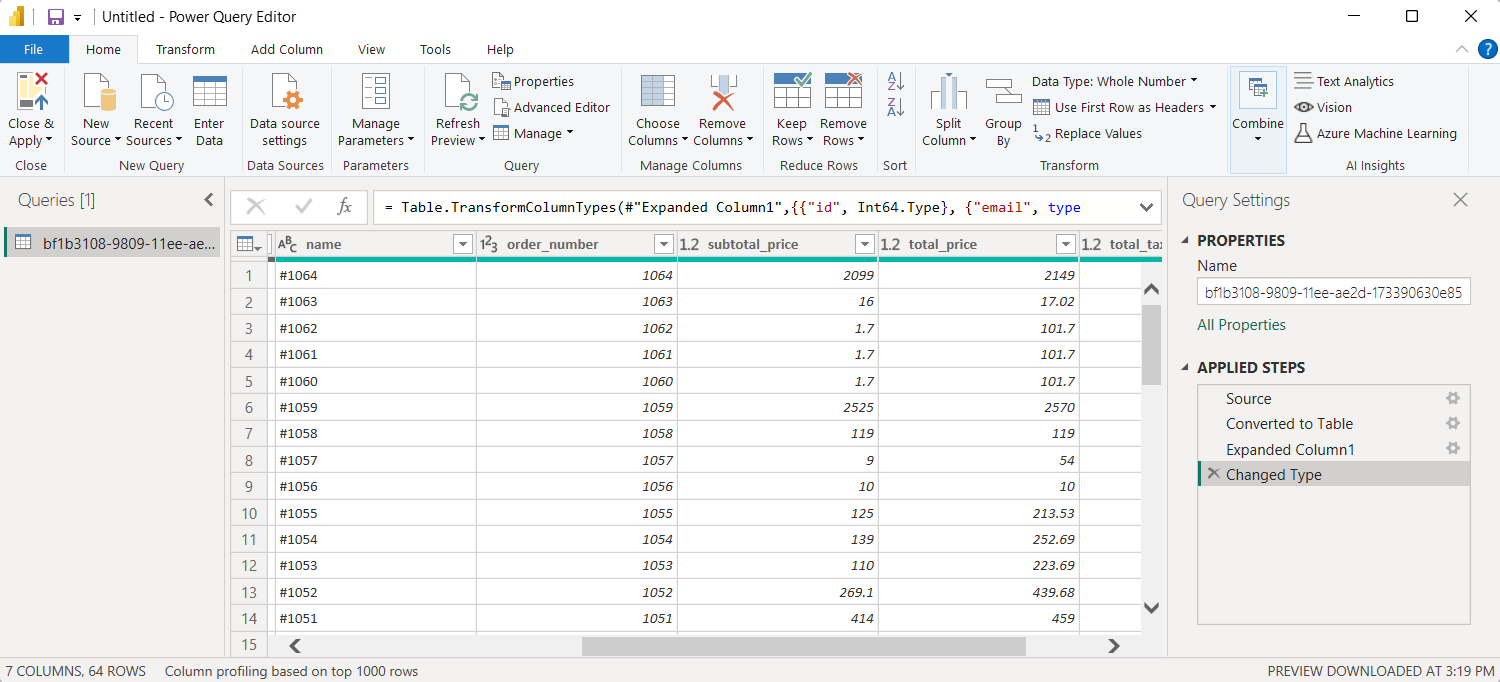The height and width of the screenshot is (682, 1500).
Task: Open the table menu icon dropdown
Action: coord(249,244)
